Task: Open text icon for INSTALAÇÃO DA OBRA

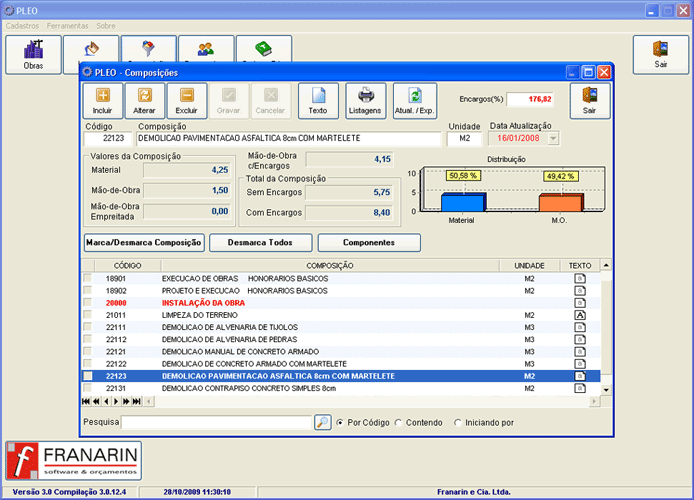Action: (580, 303)
